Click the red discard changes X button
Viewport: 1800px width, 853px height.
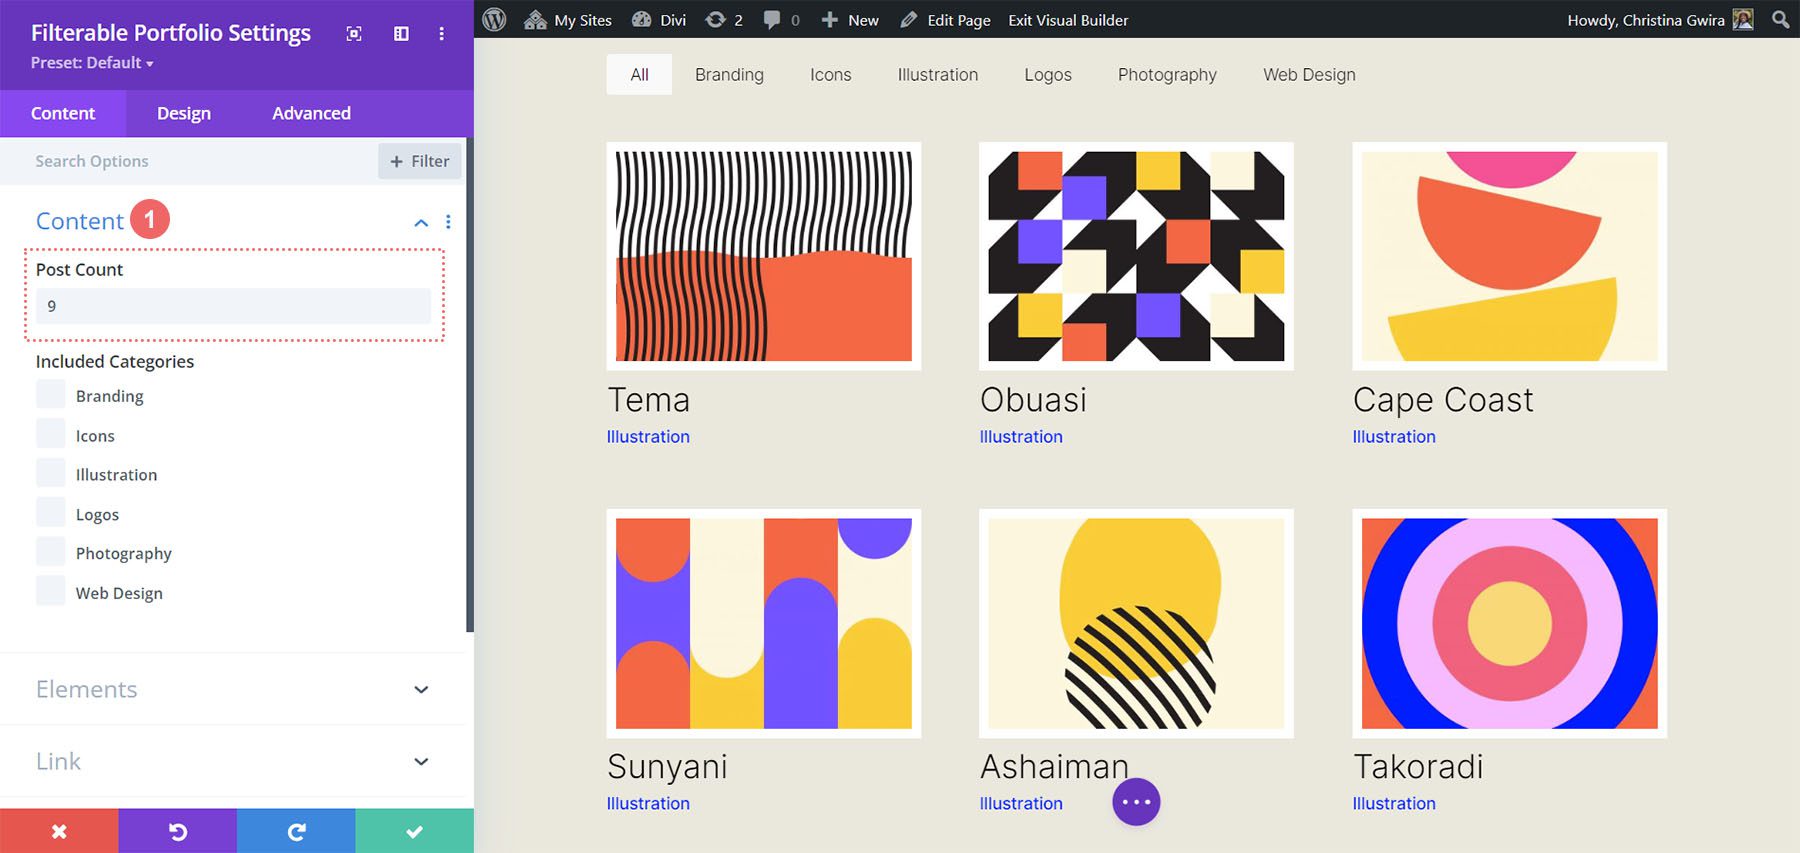coord(59,831)
